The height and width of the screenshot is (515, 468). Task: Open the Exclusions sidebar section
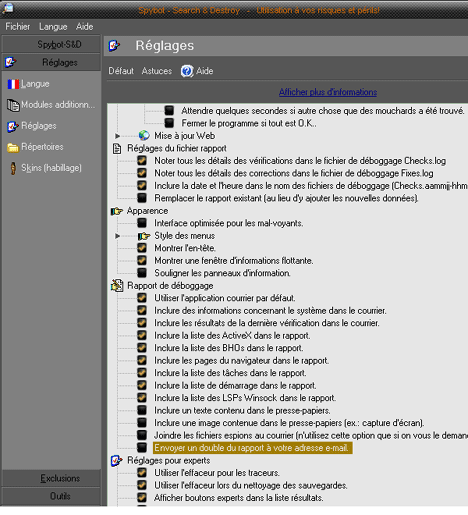51,478
